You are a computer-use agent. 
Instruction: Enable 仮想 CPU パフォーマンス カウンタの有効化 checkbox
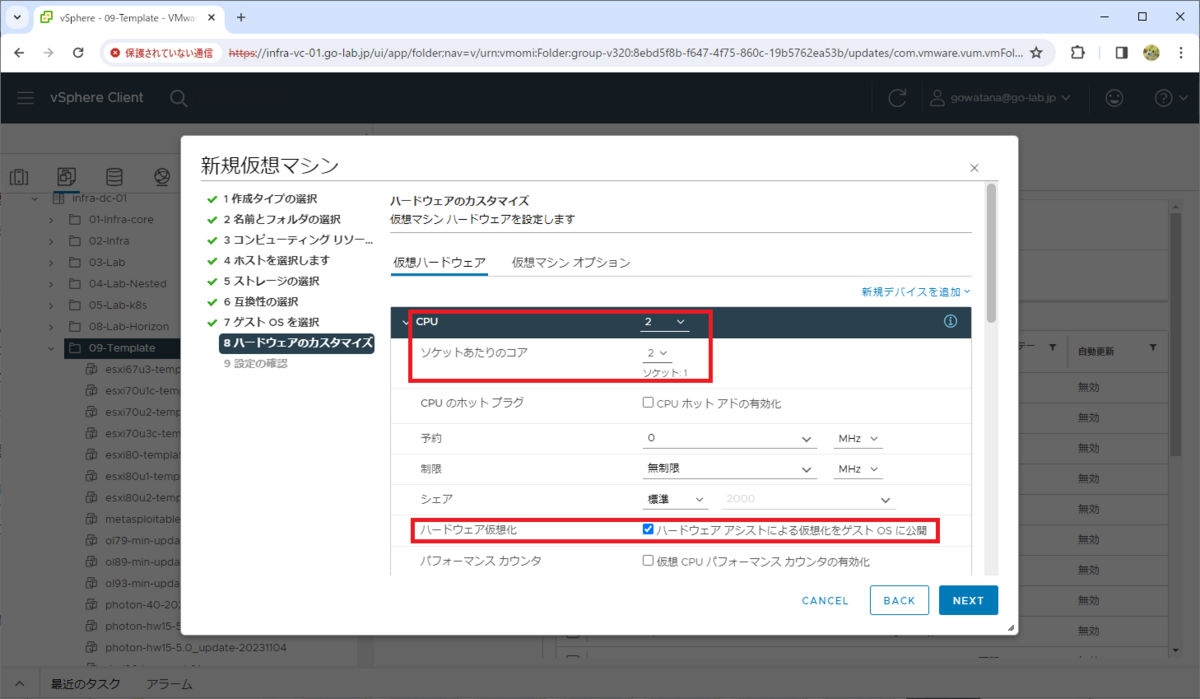[648, 561]
